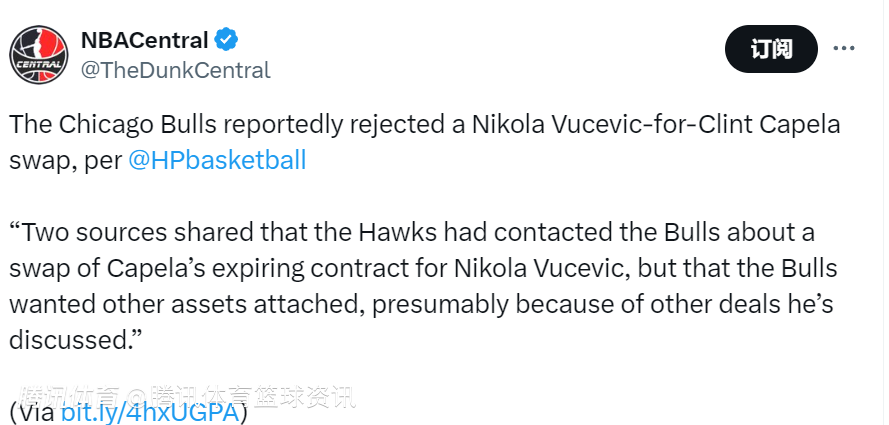Click the blue verified badge

pos(227,40)
